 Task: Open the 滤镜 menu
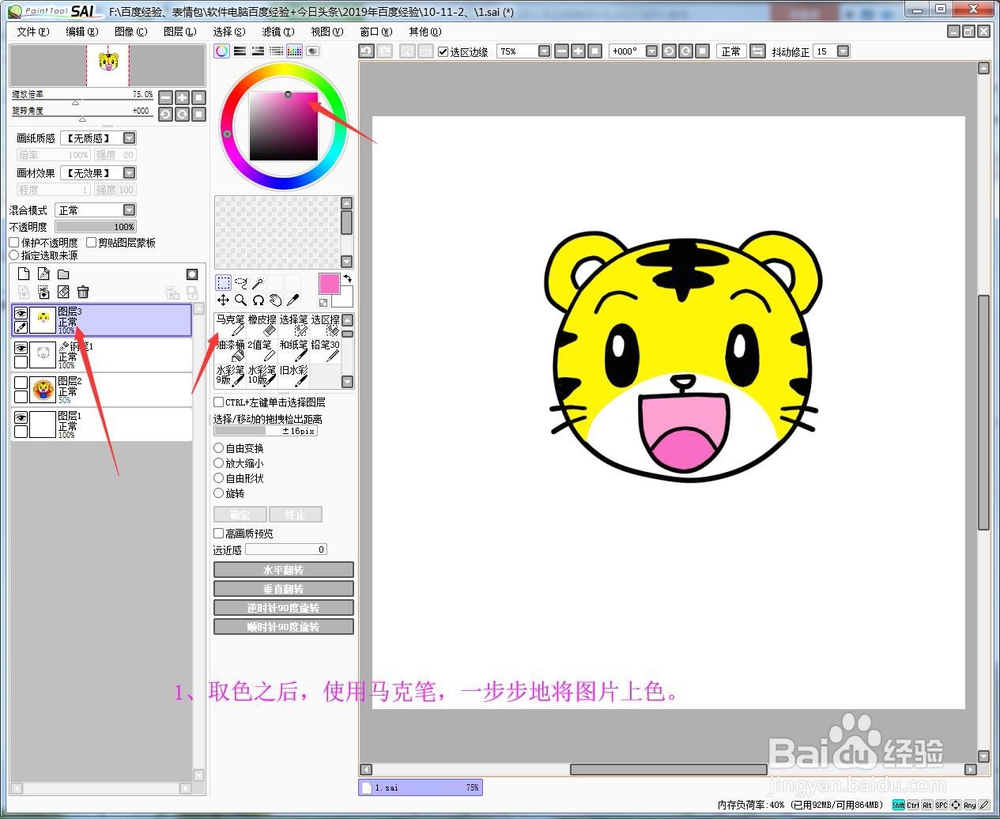pos(278,31)
